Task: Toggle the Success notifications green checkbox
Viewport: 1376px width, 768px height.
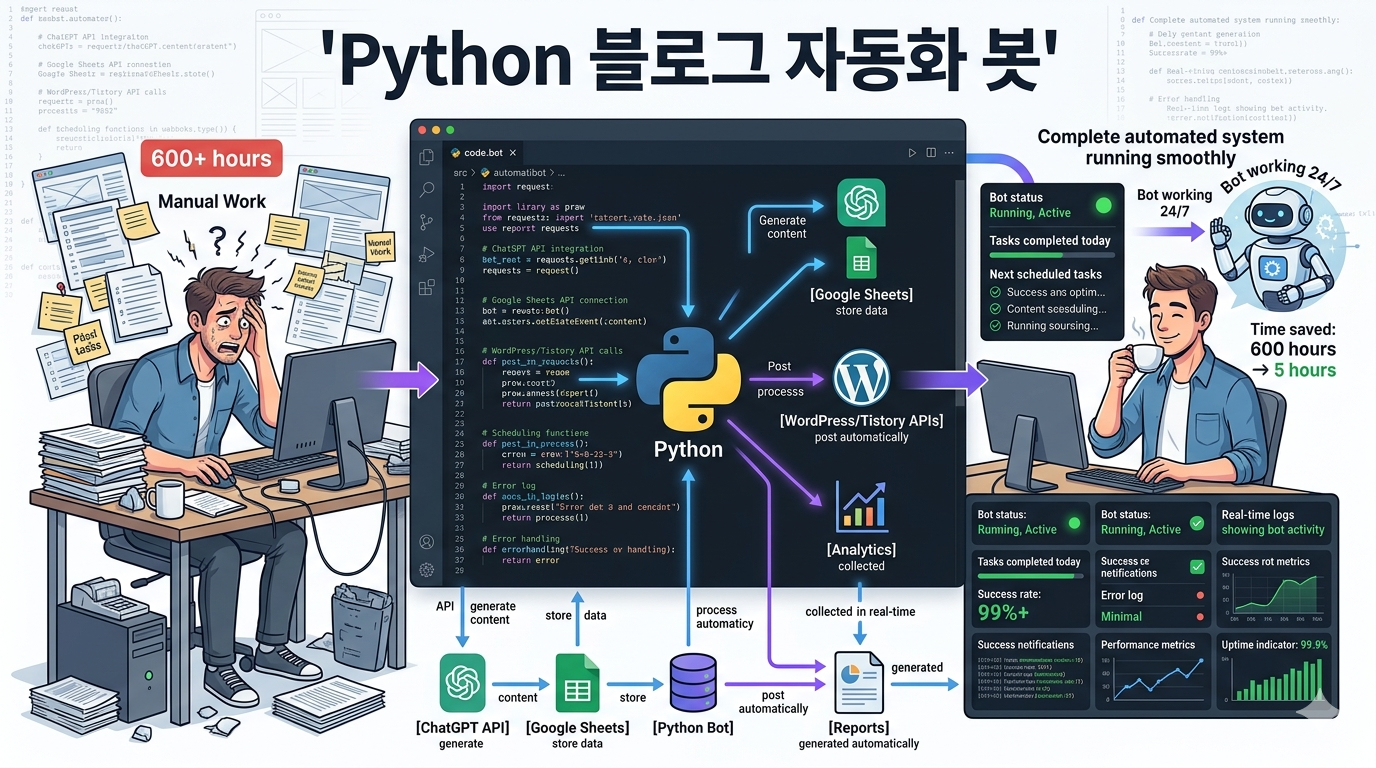Action: coord(1197,567)
